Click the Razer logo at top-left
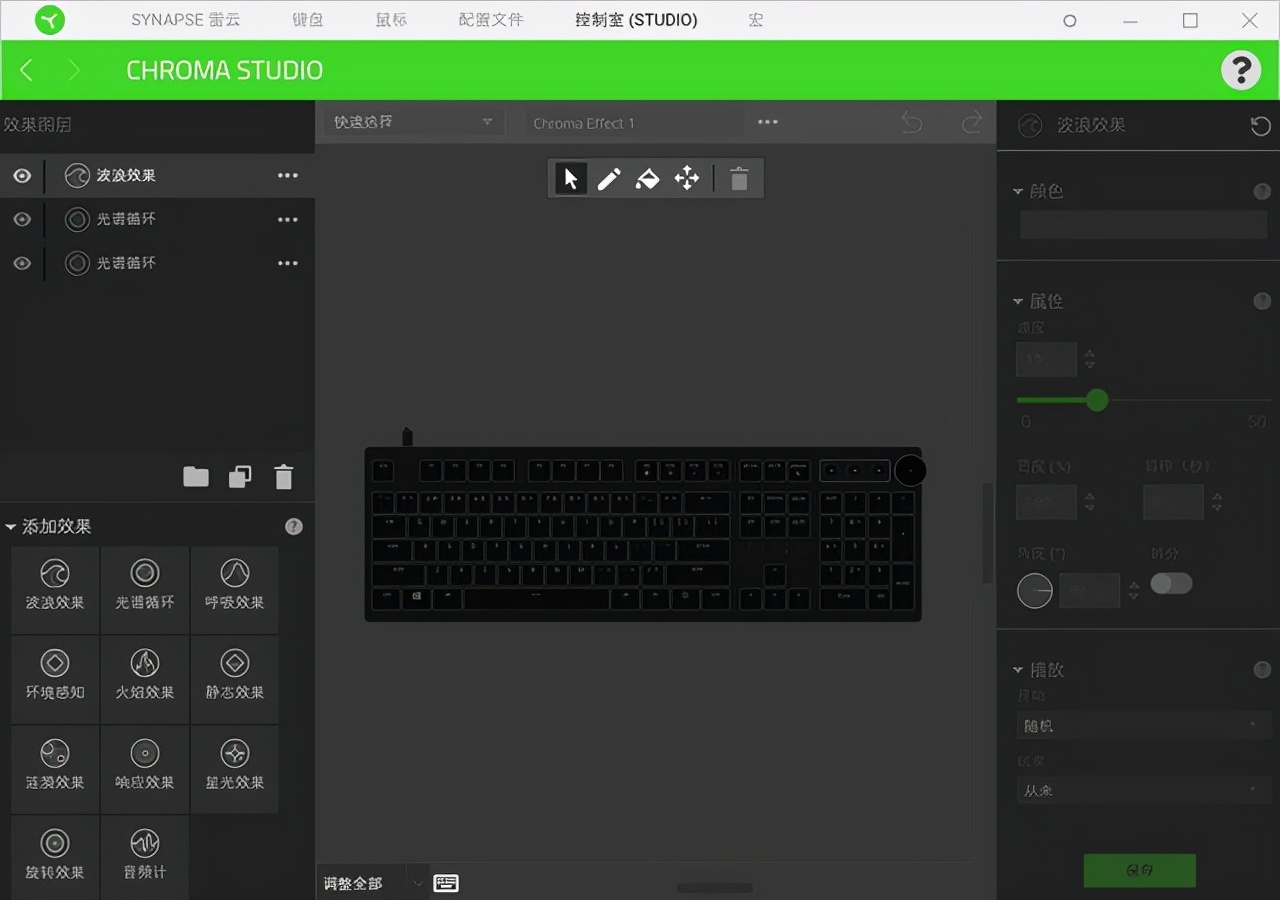This screenshot has height=900, width=1280. (49, 20)
